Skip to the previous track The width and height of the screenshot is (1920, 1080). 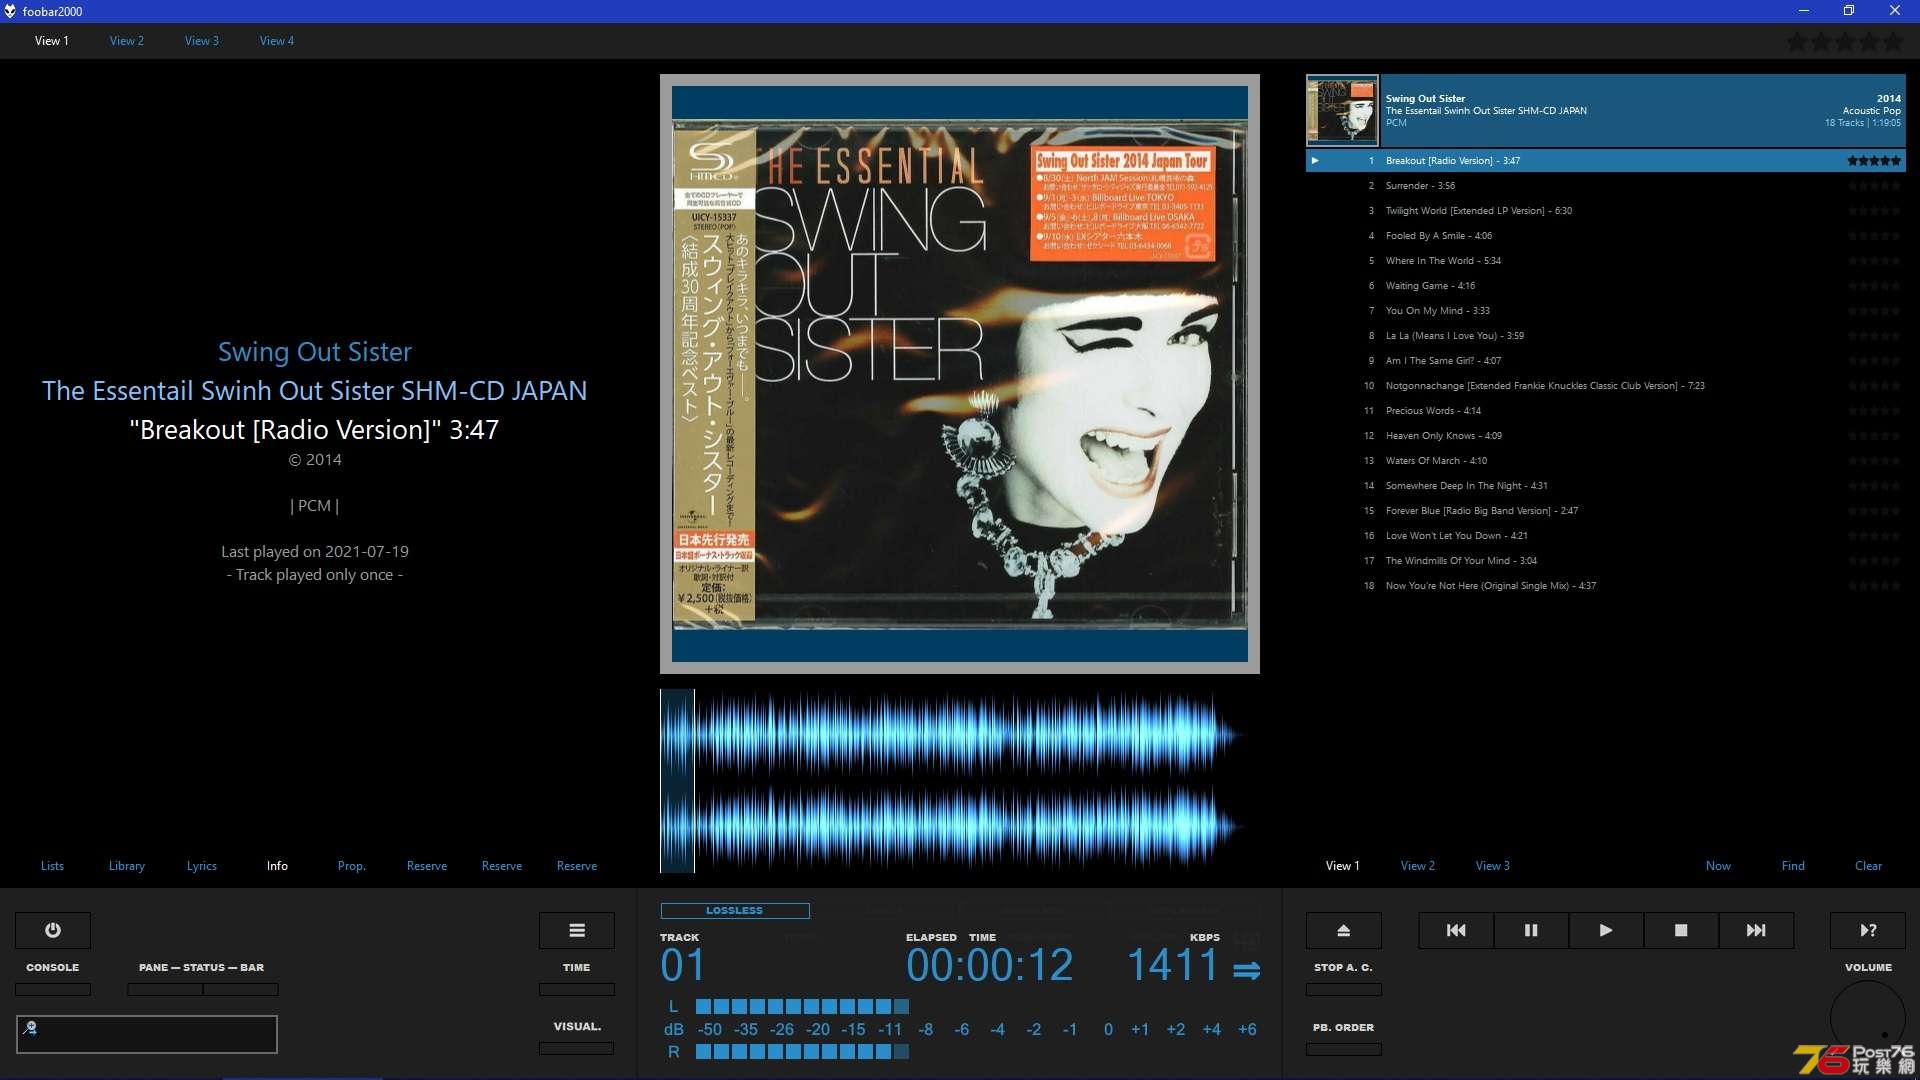click(1456, 930)
